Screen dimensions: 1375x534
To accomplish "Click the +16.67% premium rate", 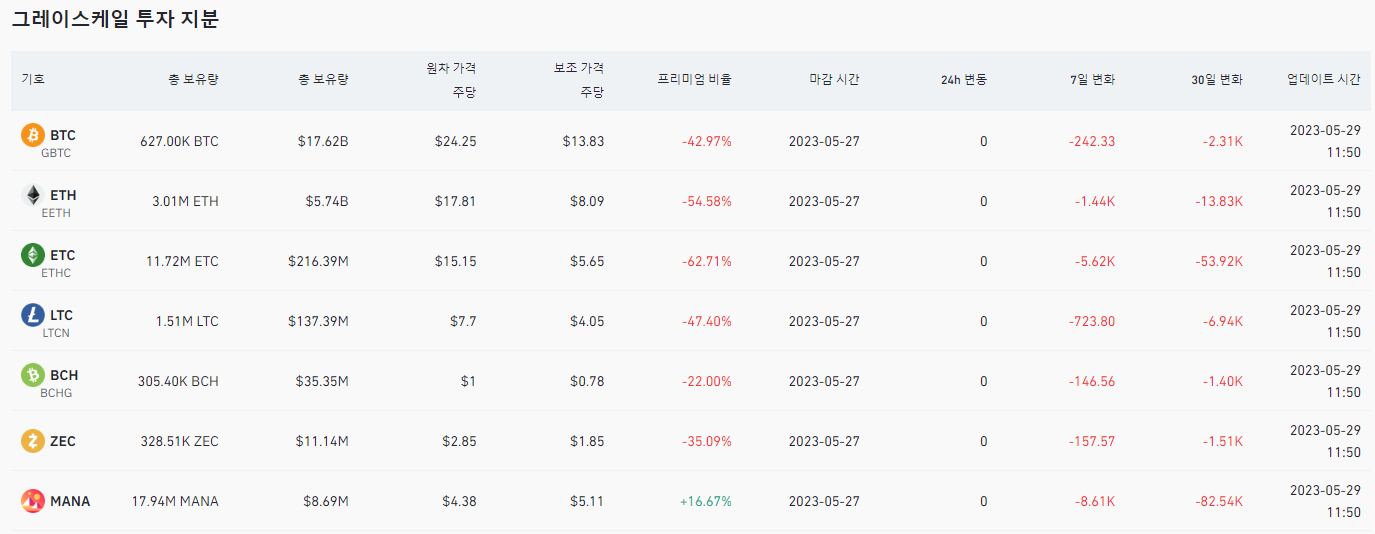I will coord(706,501).
